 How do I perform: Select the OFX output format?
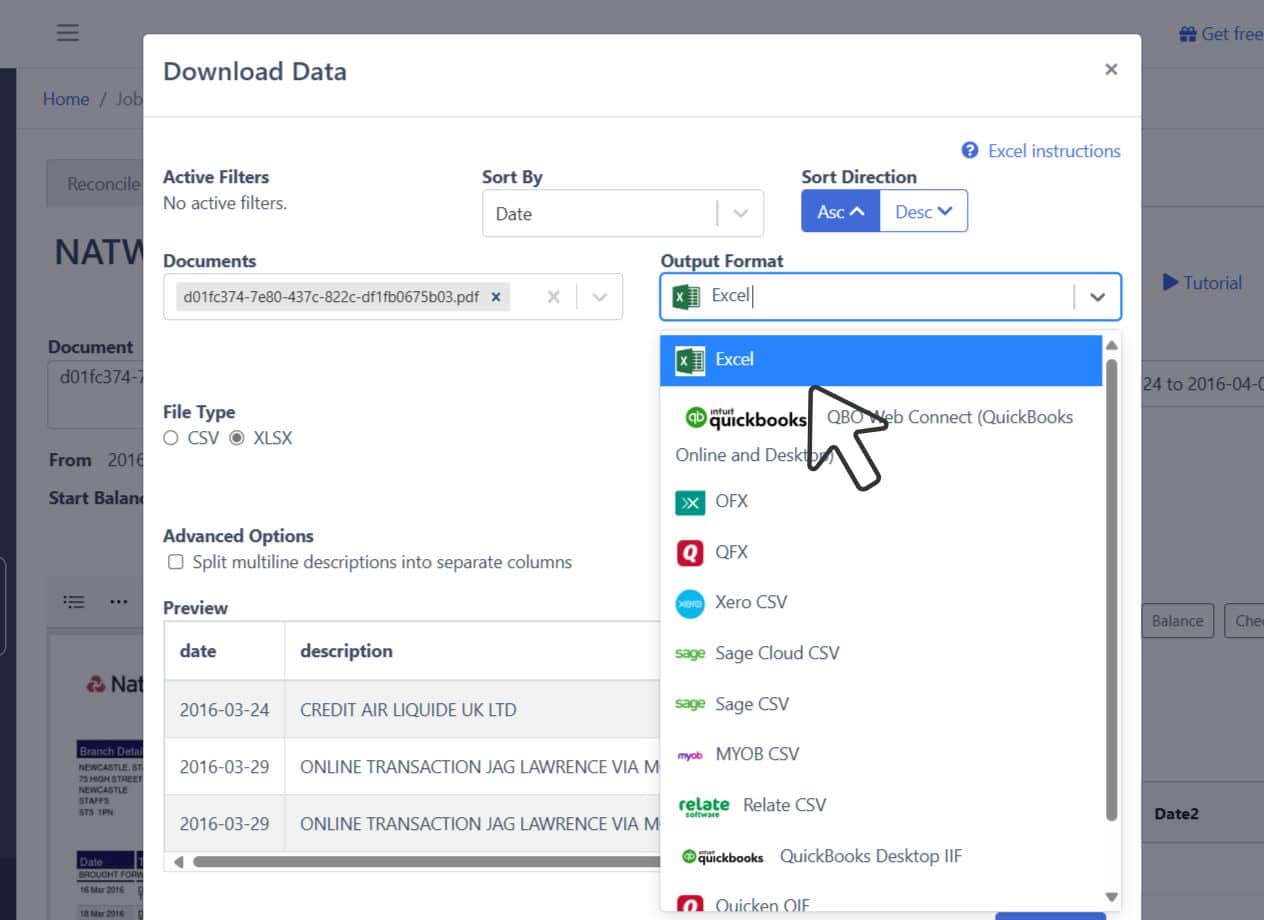(x=881, y=501)
